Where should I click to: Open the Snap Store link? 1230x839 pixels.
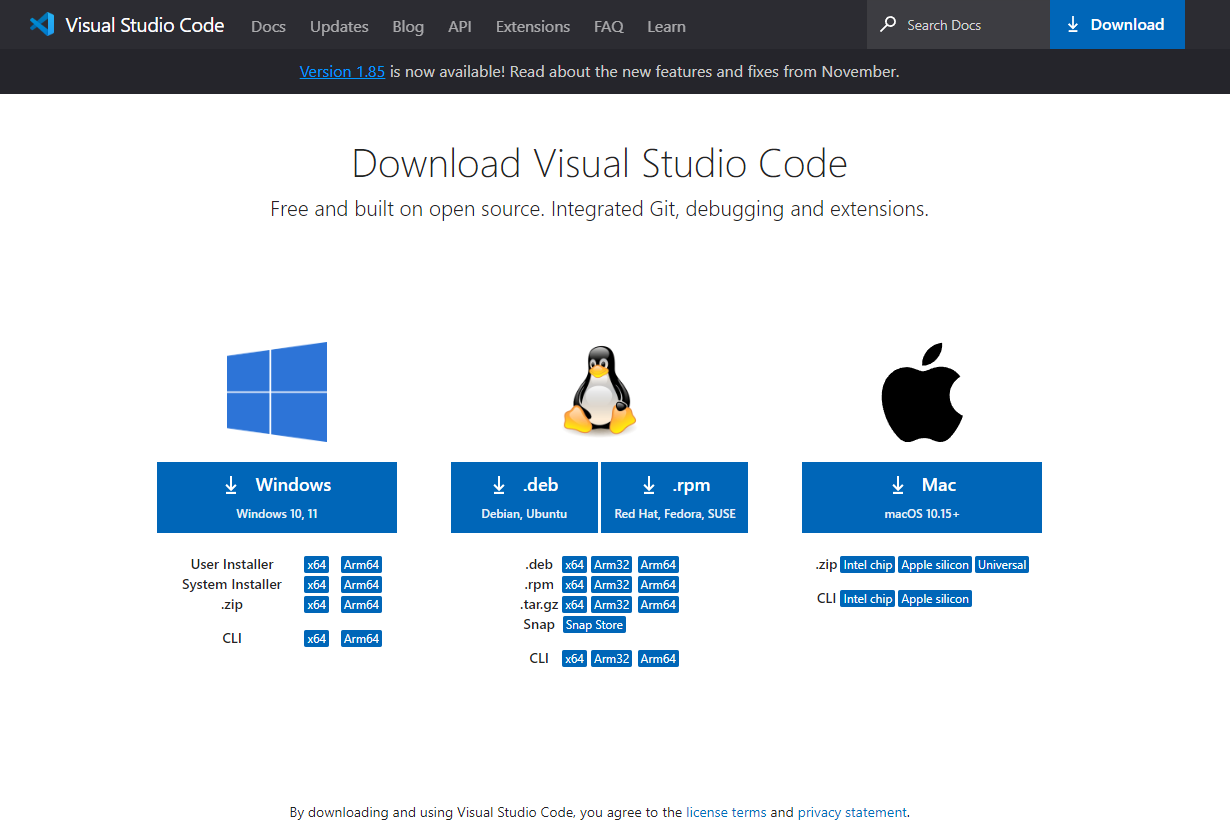point(594,625)
